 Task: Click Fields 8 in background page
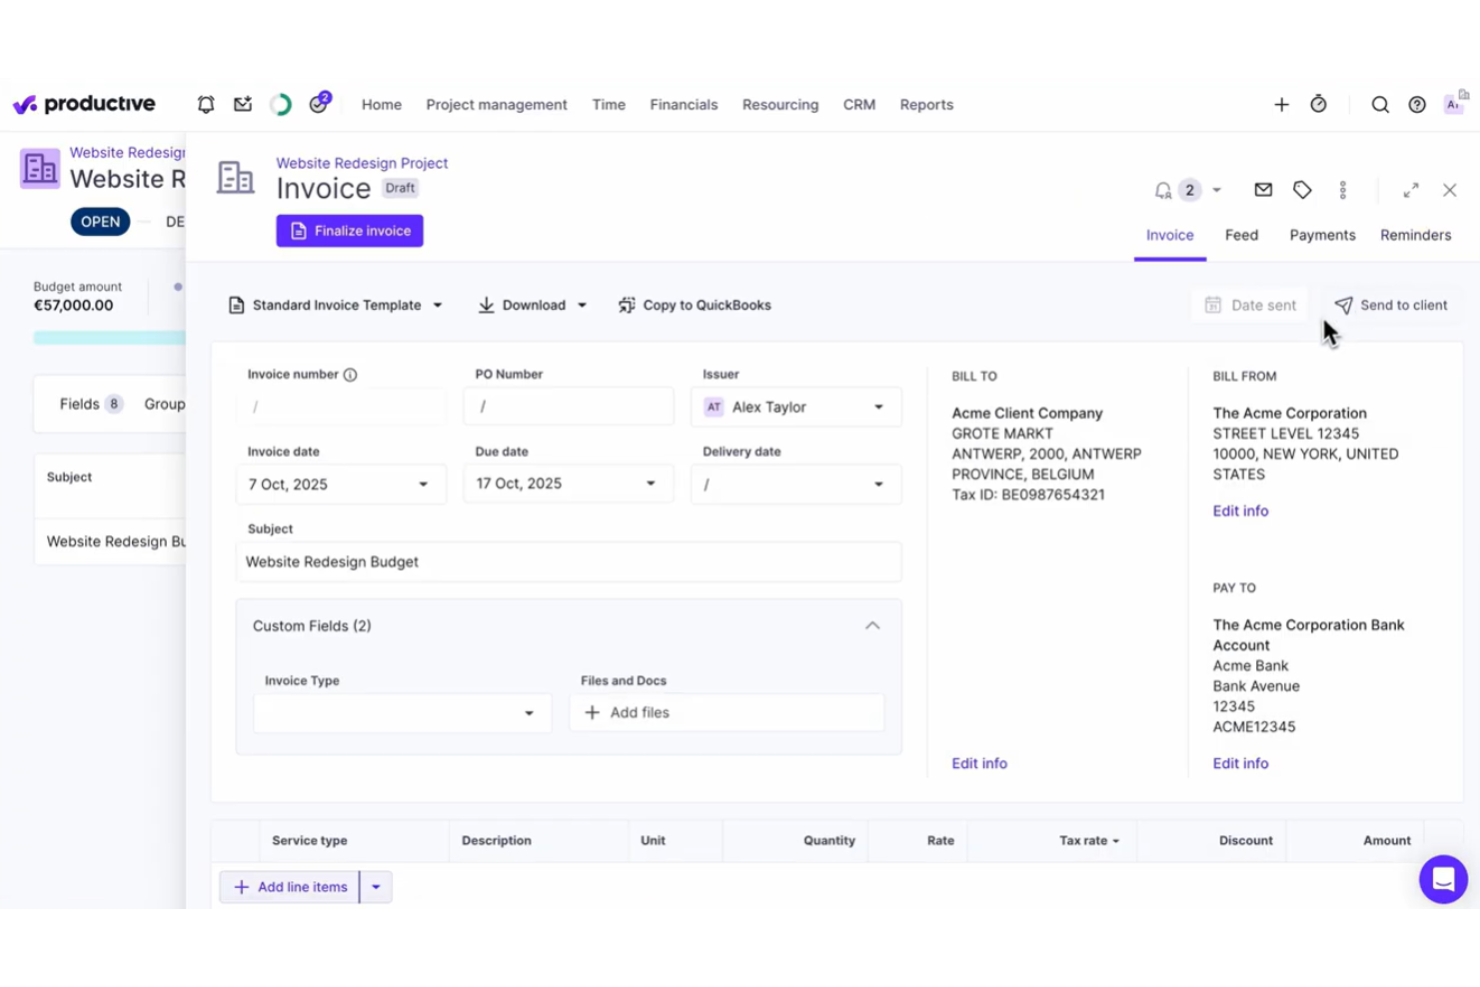[x=90, y=404]
